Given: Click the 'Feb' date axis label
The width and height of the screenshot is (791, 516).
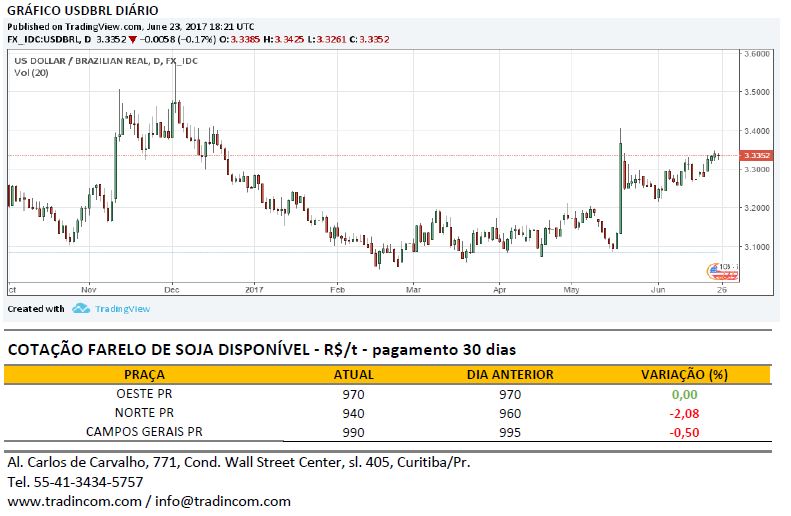Looking at the screenshot, I should pos(337,290).
